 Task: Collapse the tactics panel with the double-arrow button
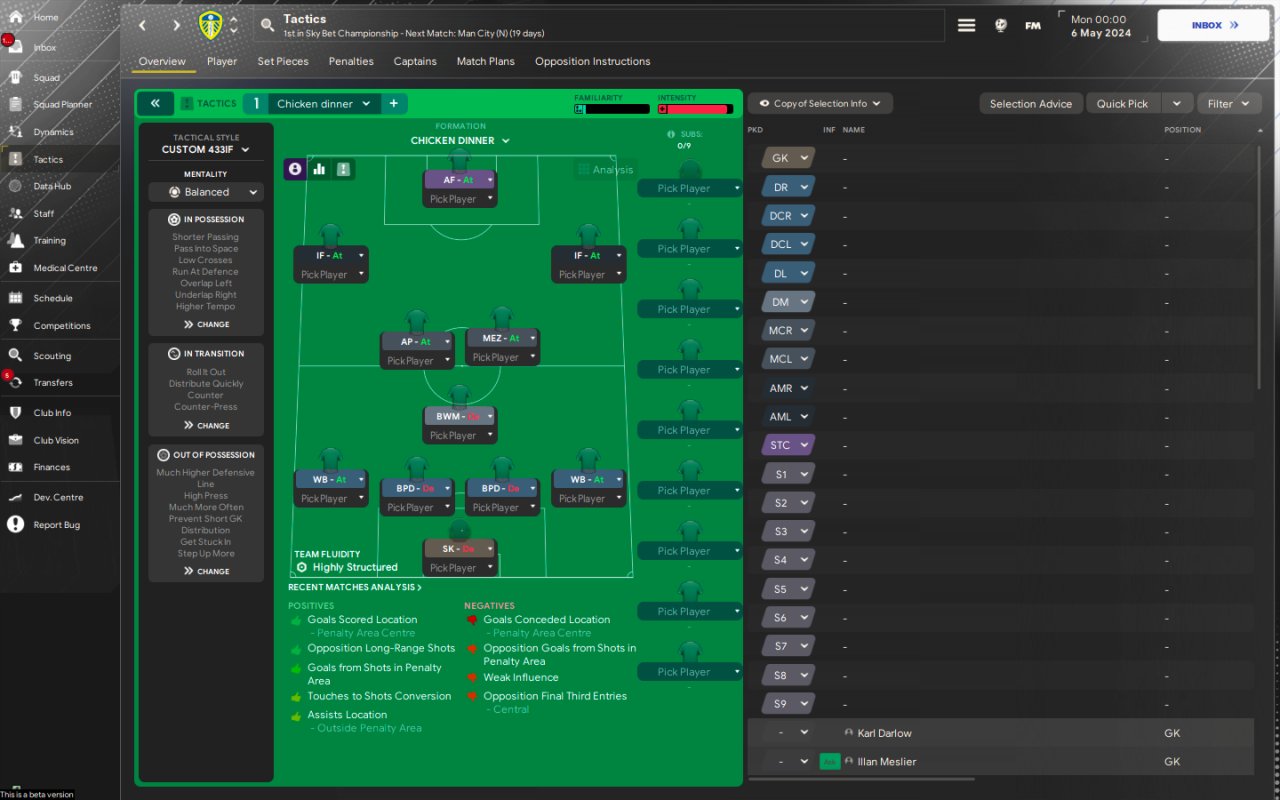tap(155, 103)
